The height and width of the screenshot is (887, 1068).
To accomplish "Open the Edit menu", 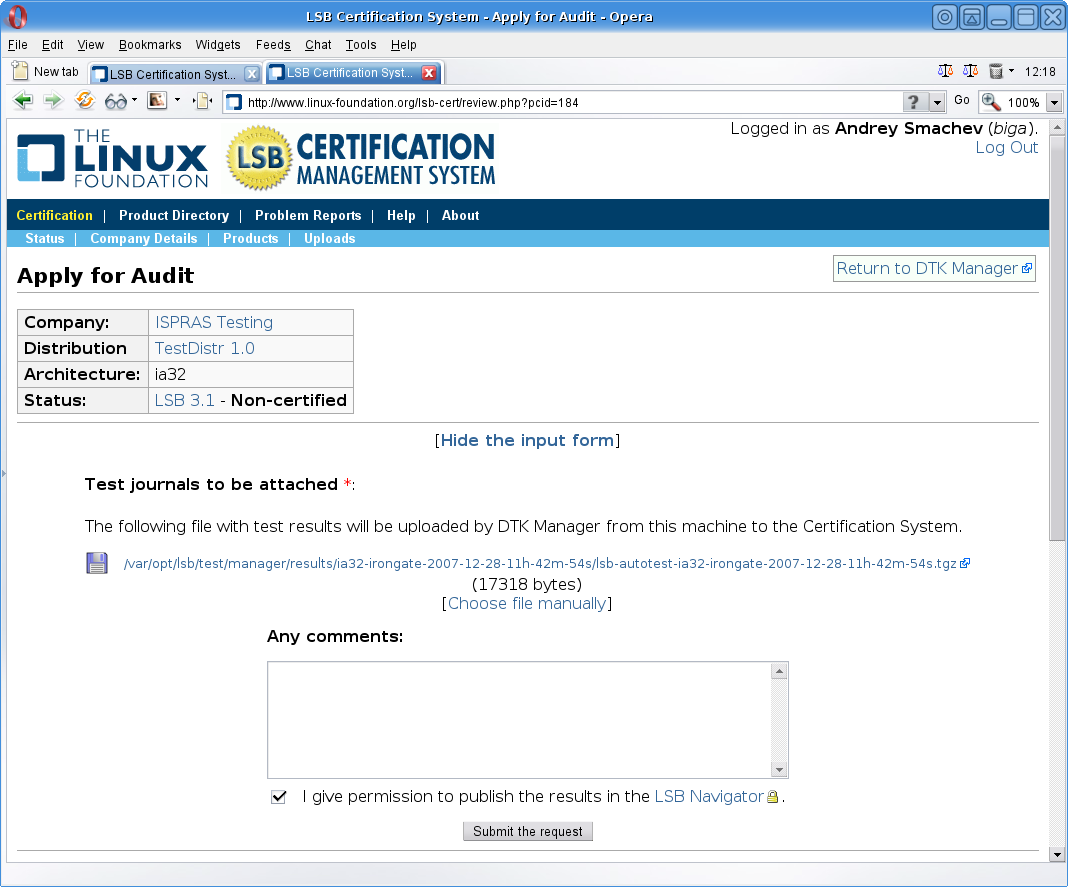I will tap(52, 45).
